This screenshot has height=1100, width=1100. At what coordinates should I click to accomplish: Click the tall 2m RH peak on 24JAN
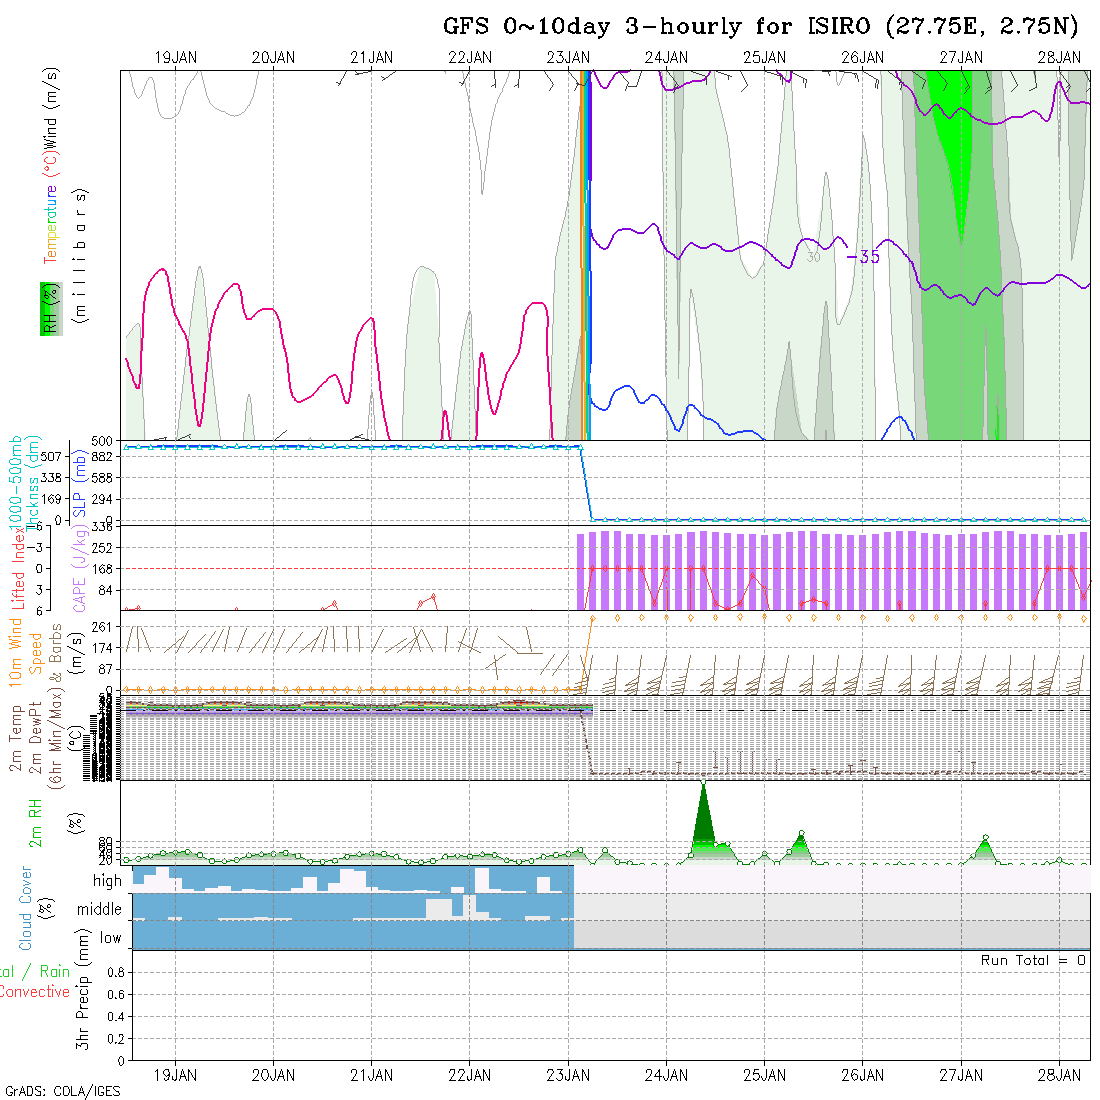704,800
